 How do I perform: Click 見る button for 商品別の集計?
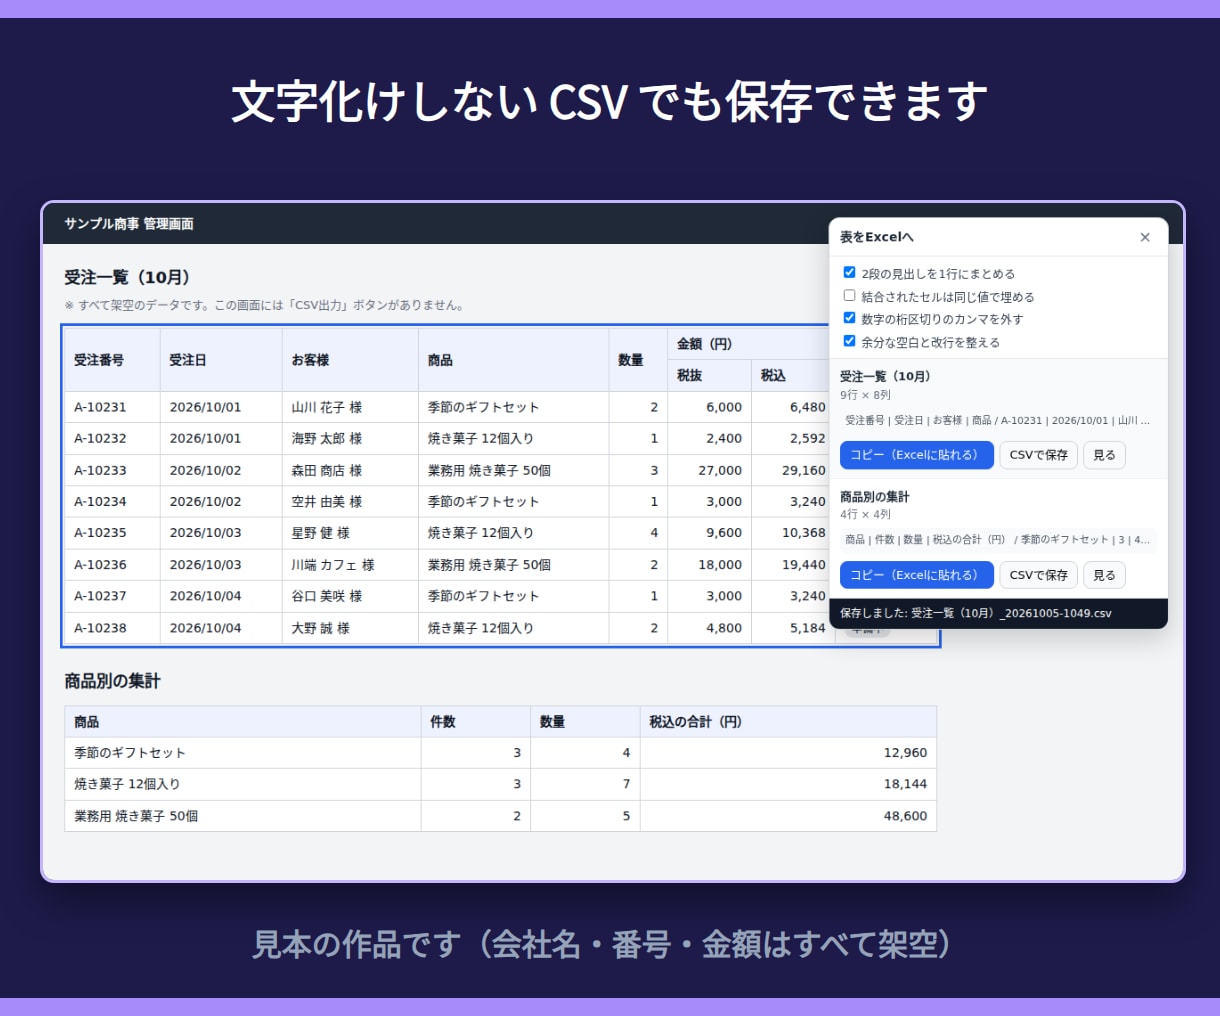(x=1104, y=575)
